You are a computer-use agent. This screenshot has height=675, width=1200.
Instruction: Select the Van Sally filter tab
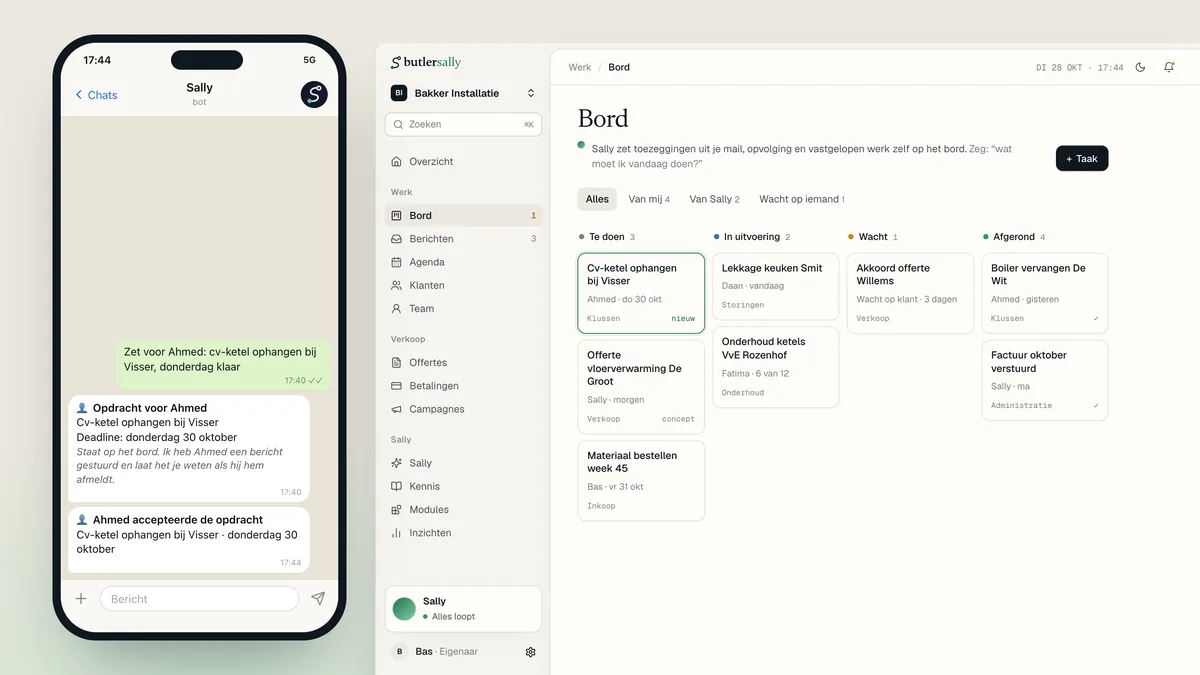click(714, 199)
